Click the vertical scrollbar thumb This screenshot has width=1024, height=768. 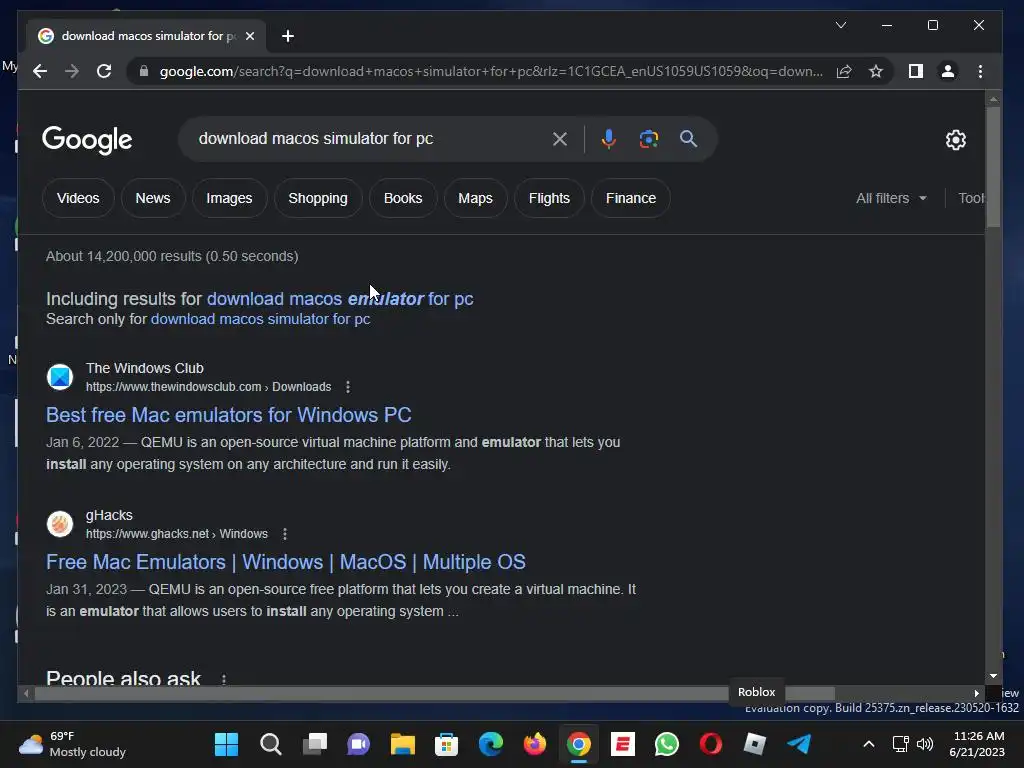tap(993, 167)
